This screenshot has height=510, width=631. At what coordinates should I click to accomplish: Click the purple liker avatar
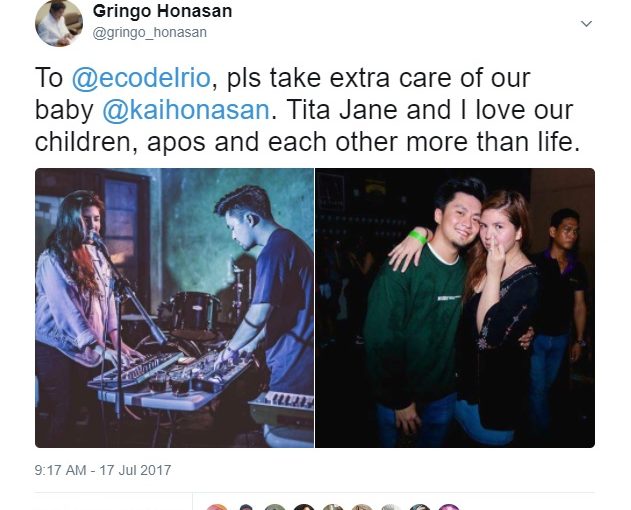(449, 507)
